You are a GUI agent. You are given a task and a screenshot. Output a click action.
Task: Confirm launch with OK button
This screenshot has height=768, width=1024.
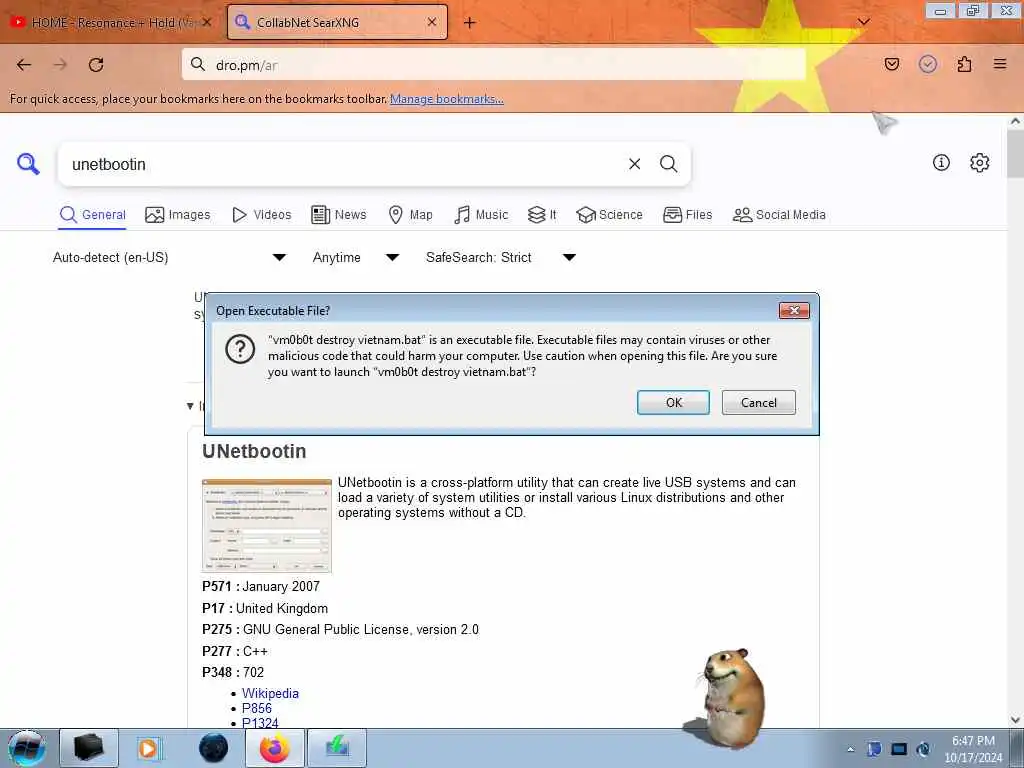(x=673, y=402)
